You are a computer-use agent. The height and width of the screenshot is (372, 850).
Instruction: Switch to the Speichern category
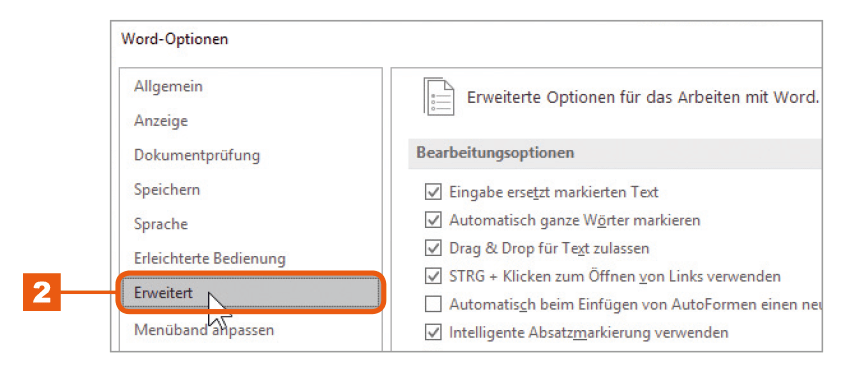pos(167,190)
